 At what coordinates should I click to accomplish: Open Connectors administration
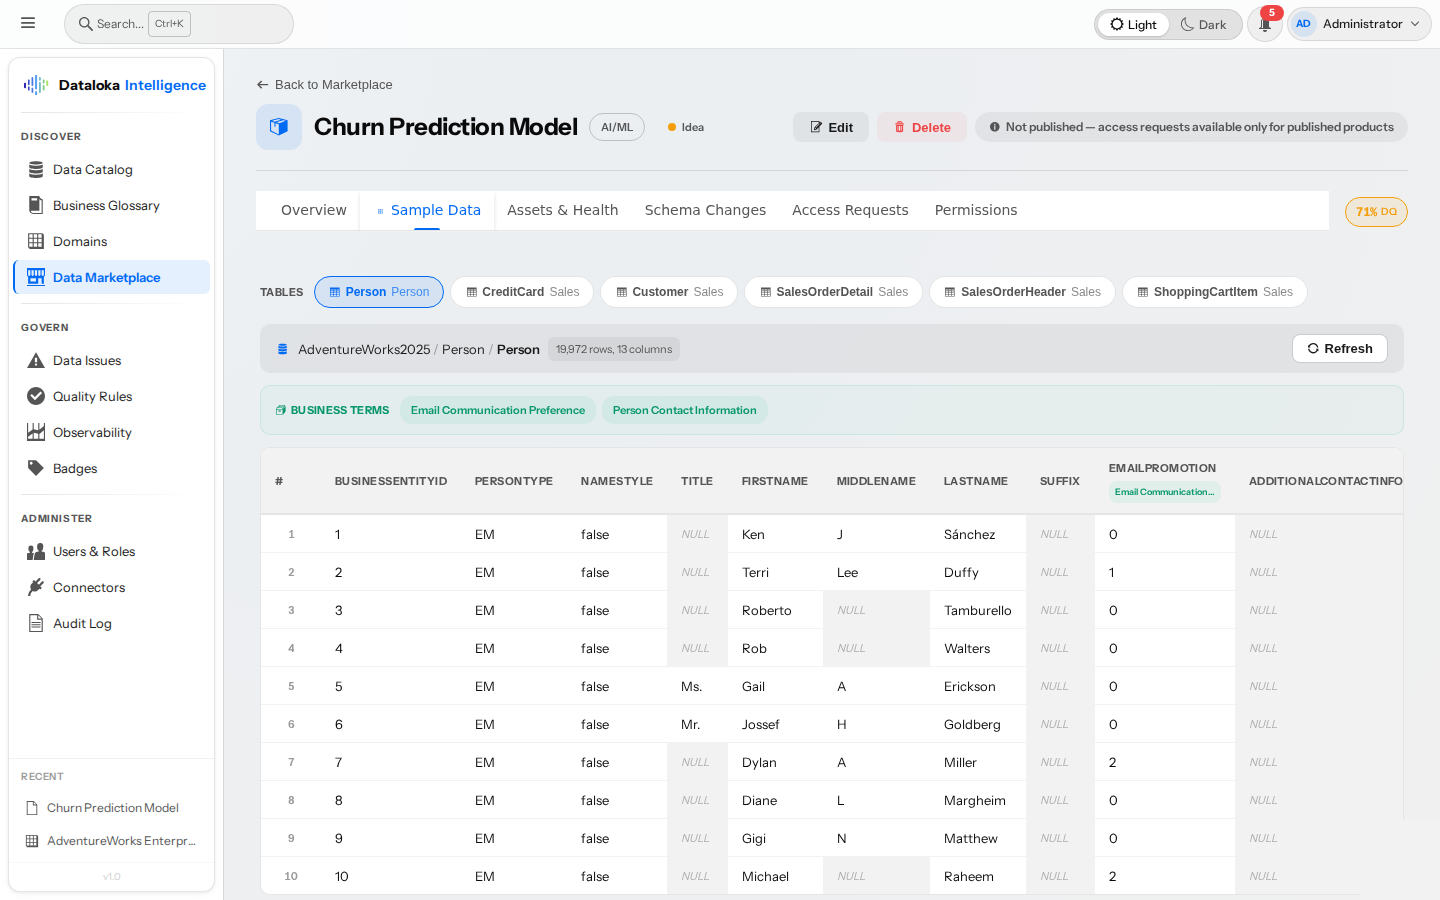coord(89,587)
